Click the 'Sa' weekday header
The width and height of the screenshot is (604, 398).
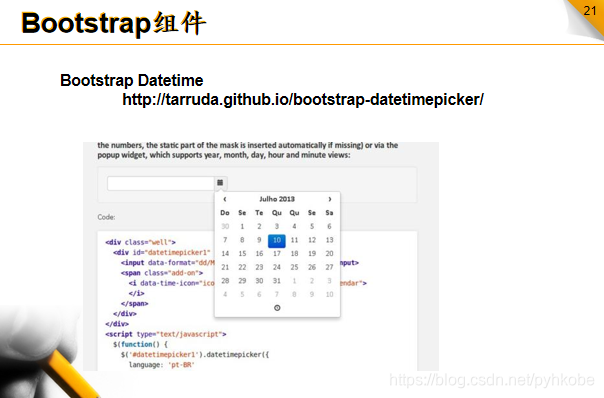point(329,213)
